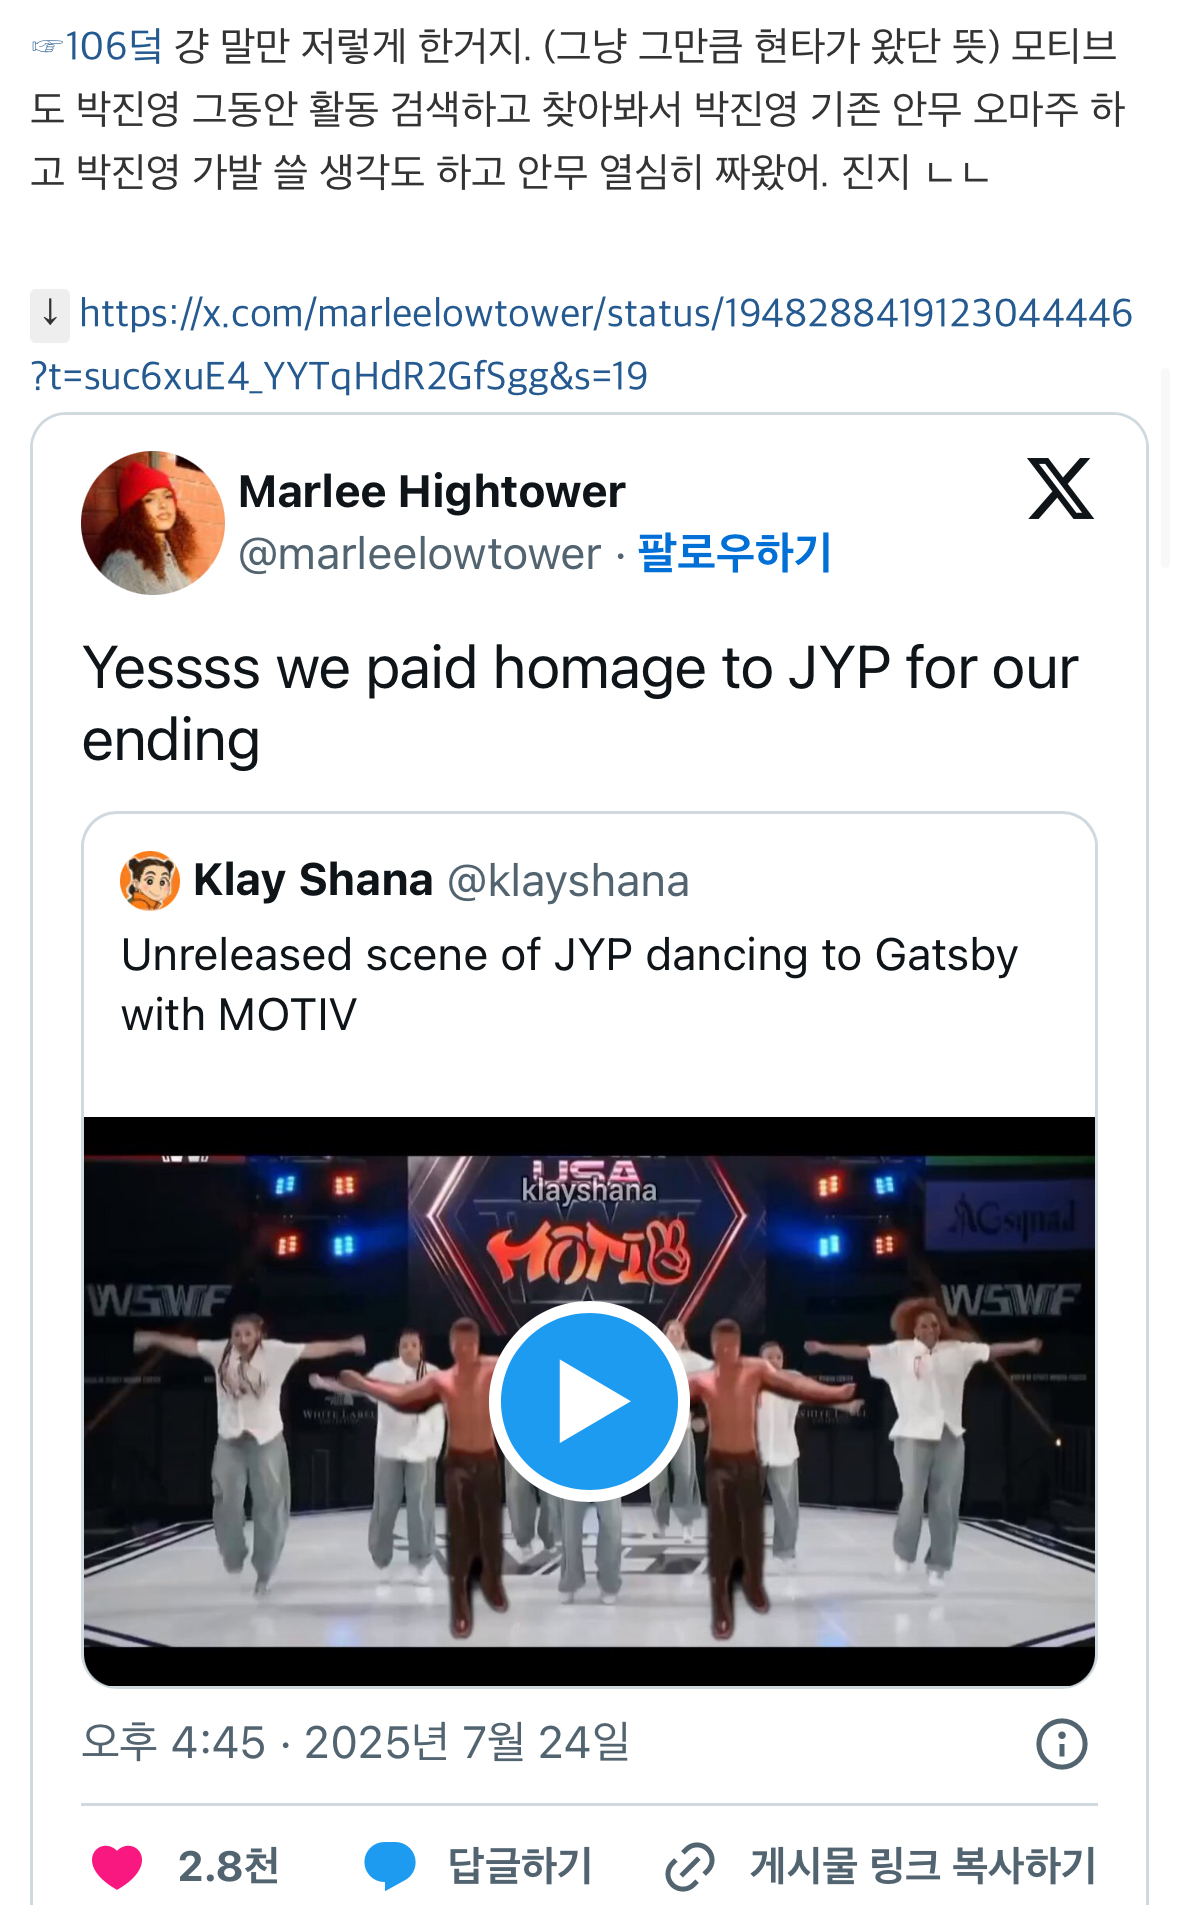Viewport: 1179px width, 1905px height.
Task: Open the Klay Shana quoted tweet name
Action: pos(313,881)
